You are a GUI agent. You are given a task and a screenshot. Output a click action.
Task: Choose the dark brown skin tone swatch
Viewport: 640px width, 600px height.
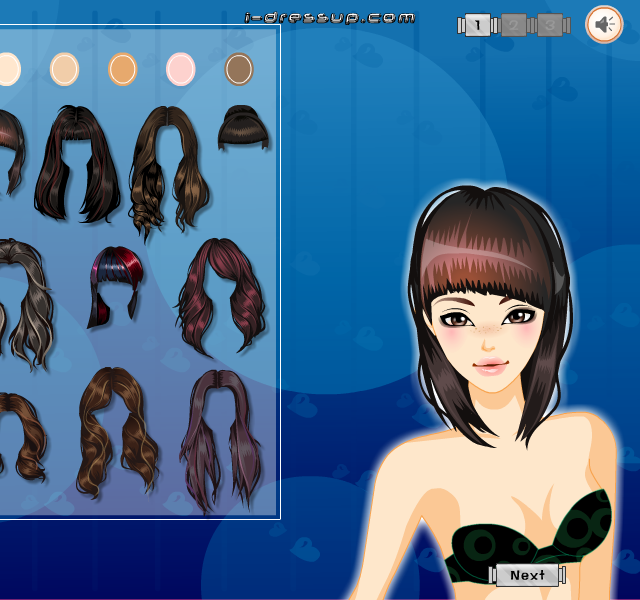pos(239,69)
